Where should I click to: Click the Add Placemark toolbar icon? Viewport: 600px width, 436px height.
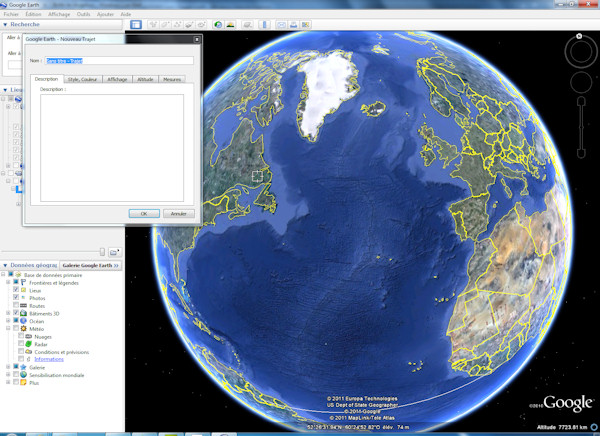tap(153, 25)
